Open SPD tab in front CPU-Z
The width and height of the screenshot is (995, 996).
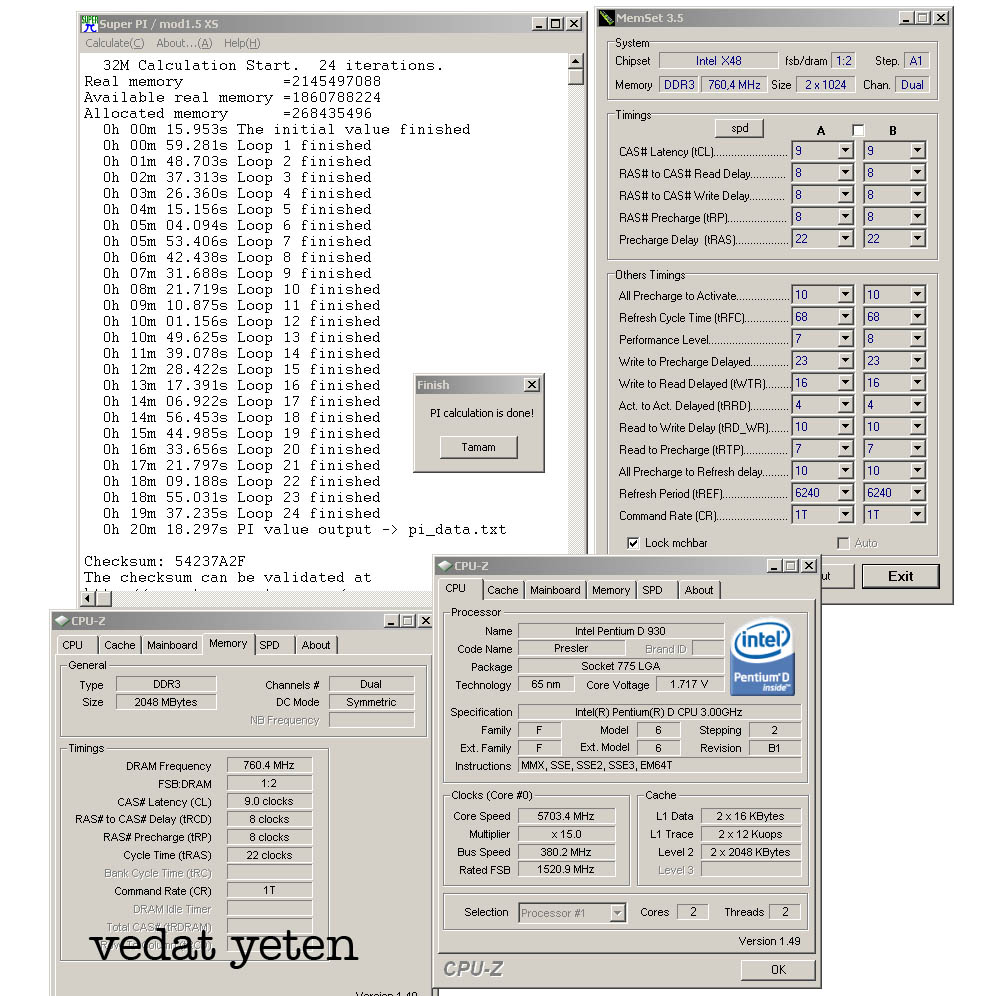pos(652,590)
